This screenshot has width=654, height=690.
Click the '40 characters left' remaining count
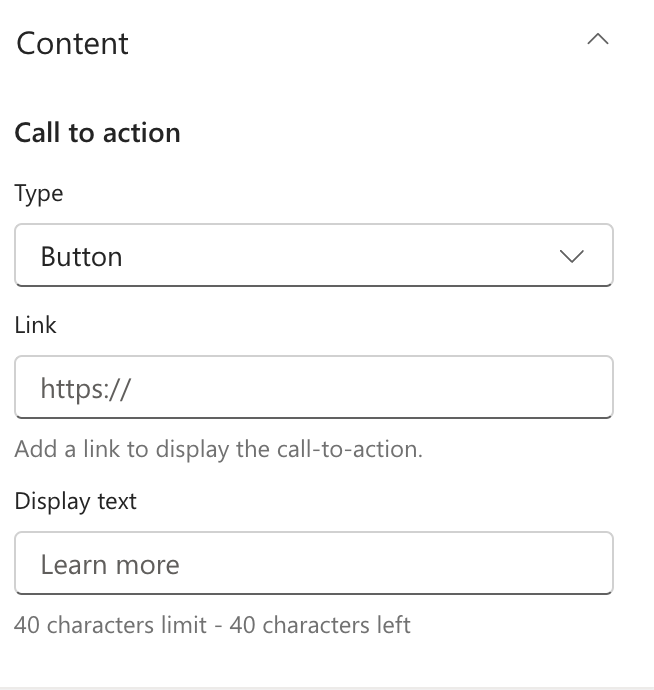(x=320, y=625)
